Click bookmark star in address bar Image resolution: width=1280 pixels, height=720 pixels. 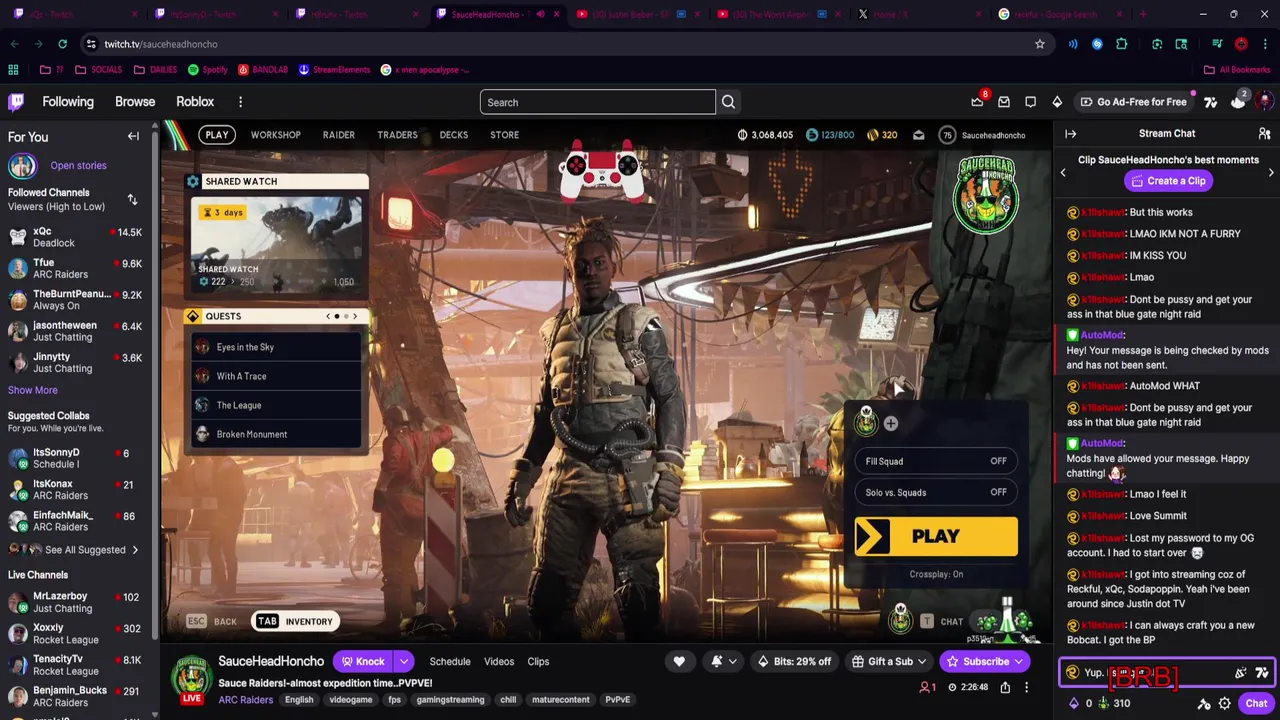(1040, 44)
